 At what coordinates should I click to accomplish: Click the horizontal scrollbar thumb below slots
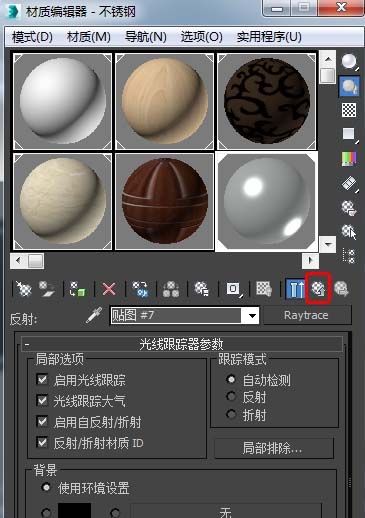35,261
